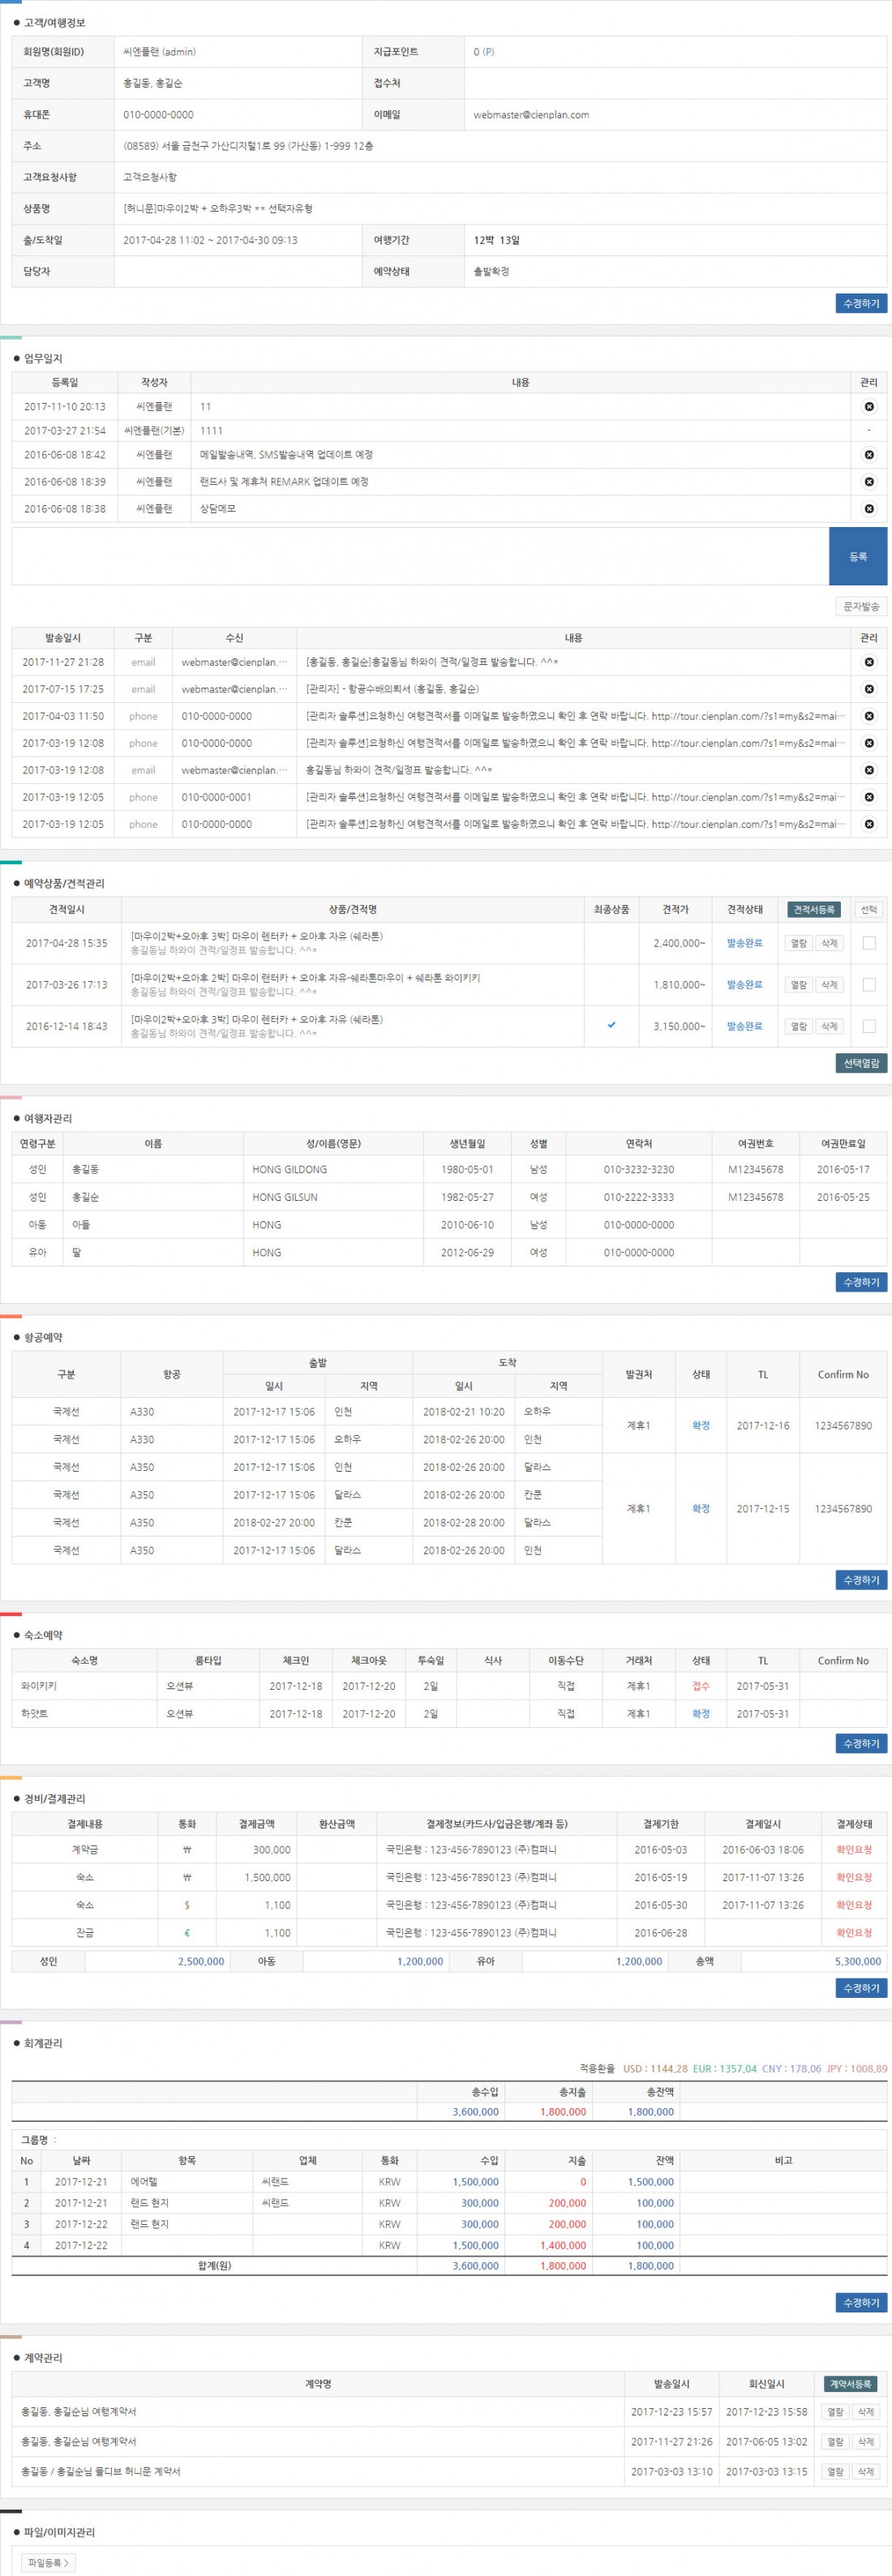Focus the work log text input area

click(x=420, y=556)
